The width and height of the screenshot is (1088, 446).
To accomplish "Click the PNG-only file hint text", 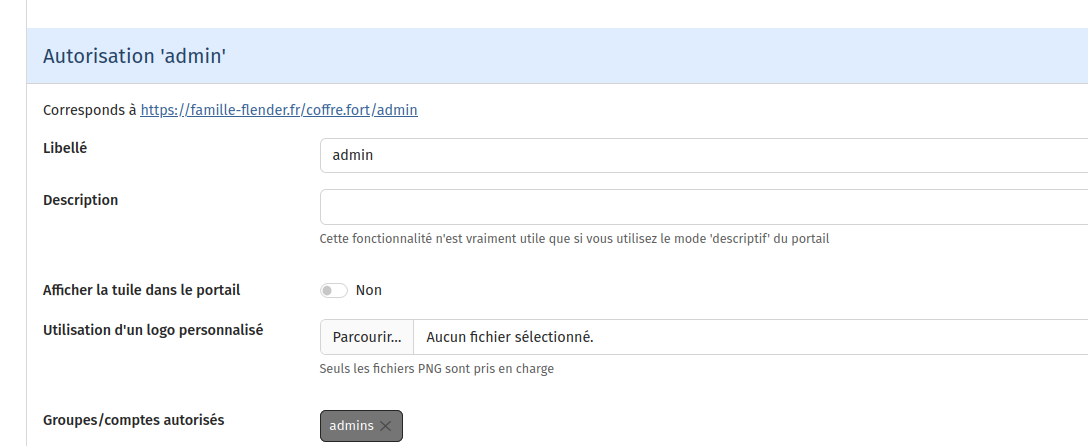I will pos(436,369).
